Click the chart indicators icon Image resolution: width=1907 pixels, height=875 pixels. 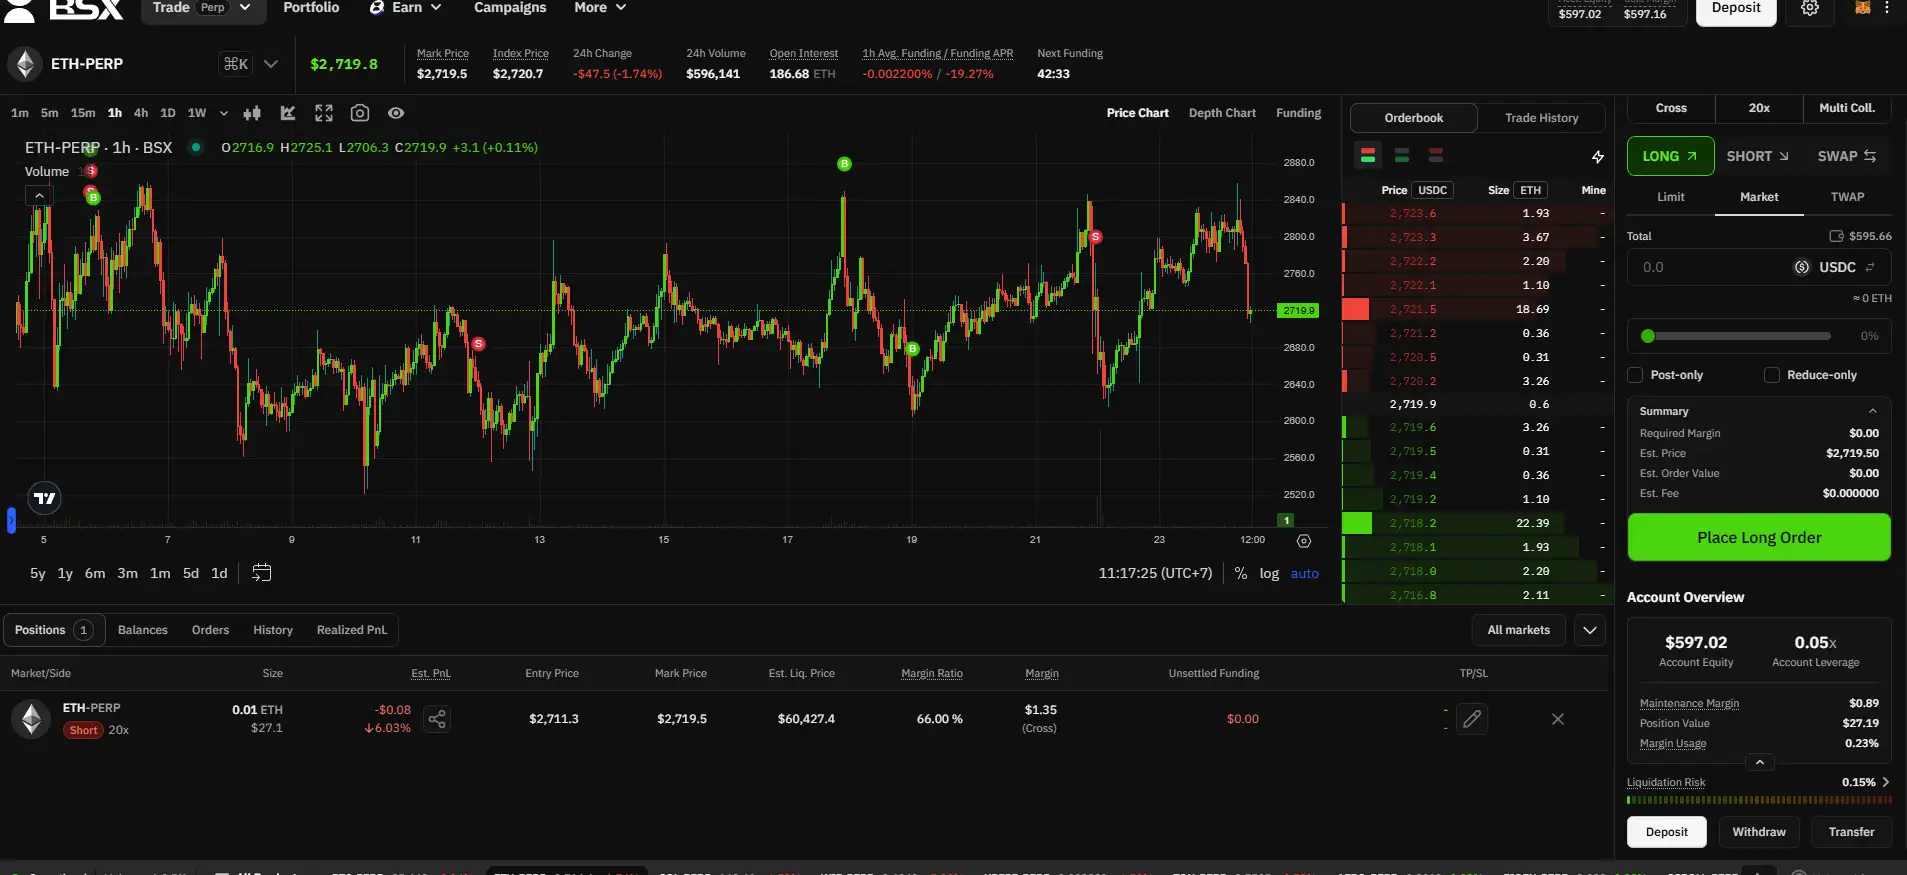(x=288, y=113)
